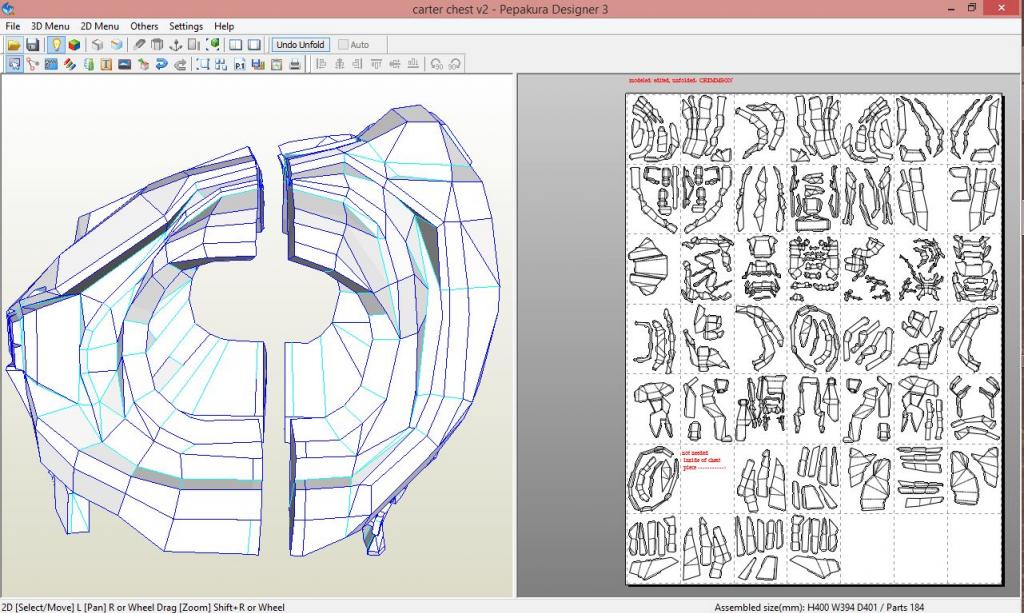The height and width of the screenshot is (613, 1024).
Task: Click the rotate 90 clockwise icon
Action: coord(455,64)
